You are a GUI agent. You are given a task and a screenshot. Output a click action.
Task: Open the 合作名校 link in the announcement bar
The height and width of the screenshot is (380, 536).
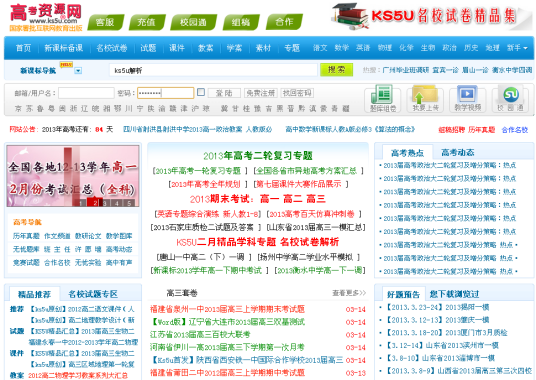(514, 130)
